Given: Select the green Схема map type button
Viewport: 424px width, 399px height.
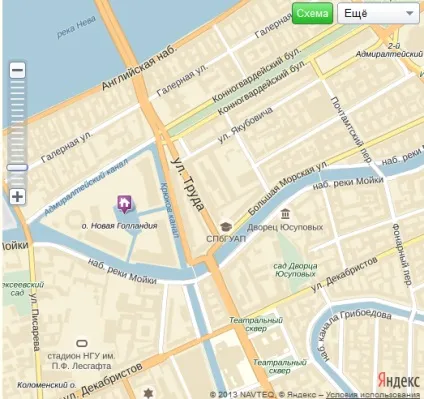Looking at the screenshot, I should pos(312,13).
